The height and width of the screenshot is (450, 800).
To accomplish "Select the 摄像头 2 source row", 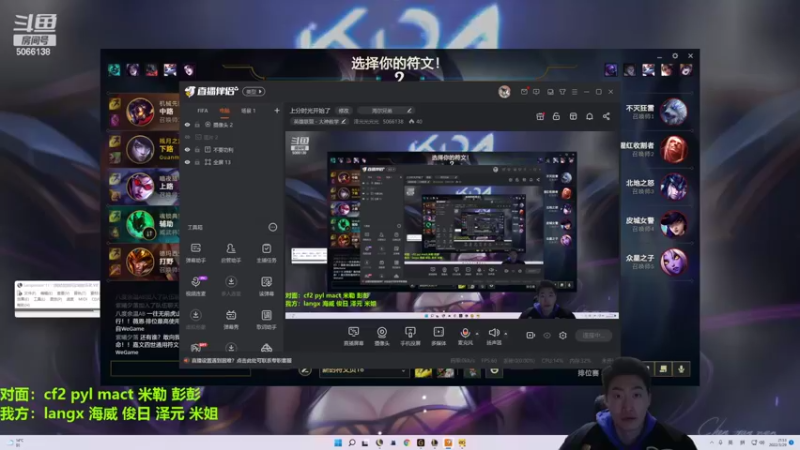I will click(x=231, y=124).
